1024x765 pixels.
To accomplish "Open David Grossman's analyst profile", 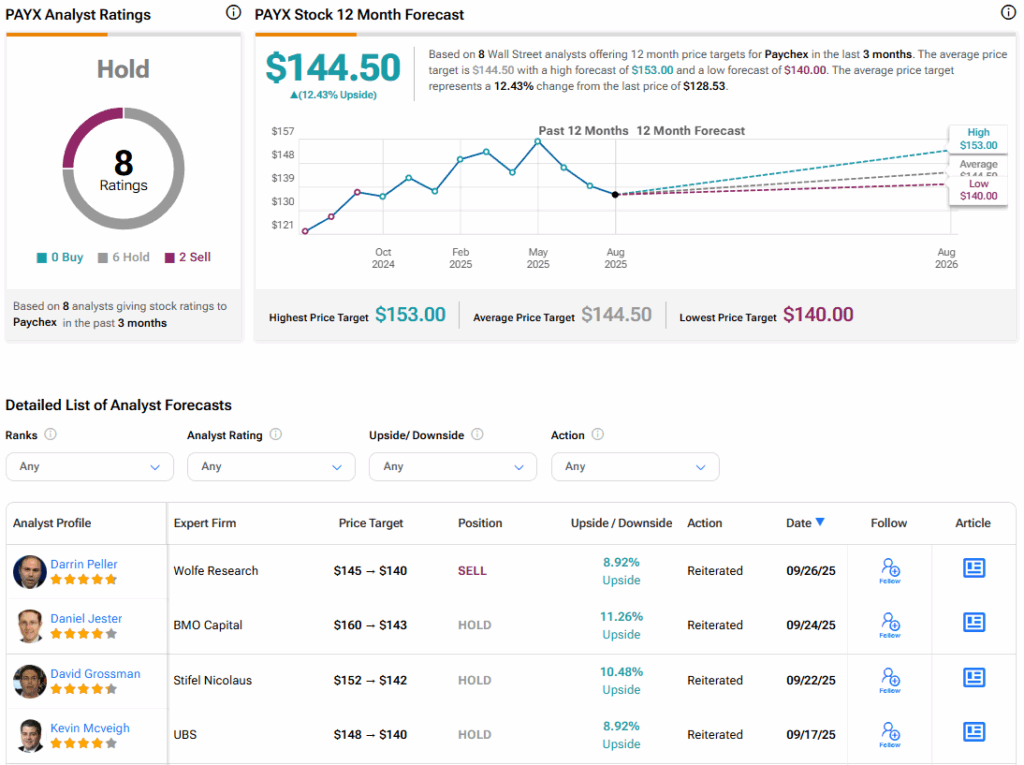I will tap(95, 674).
